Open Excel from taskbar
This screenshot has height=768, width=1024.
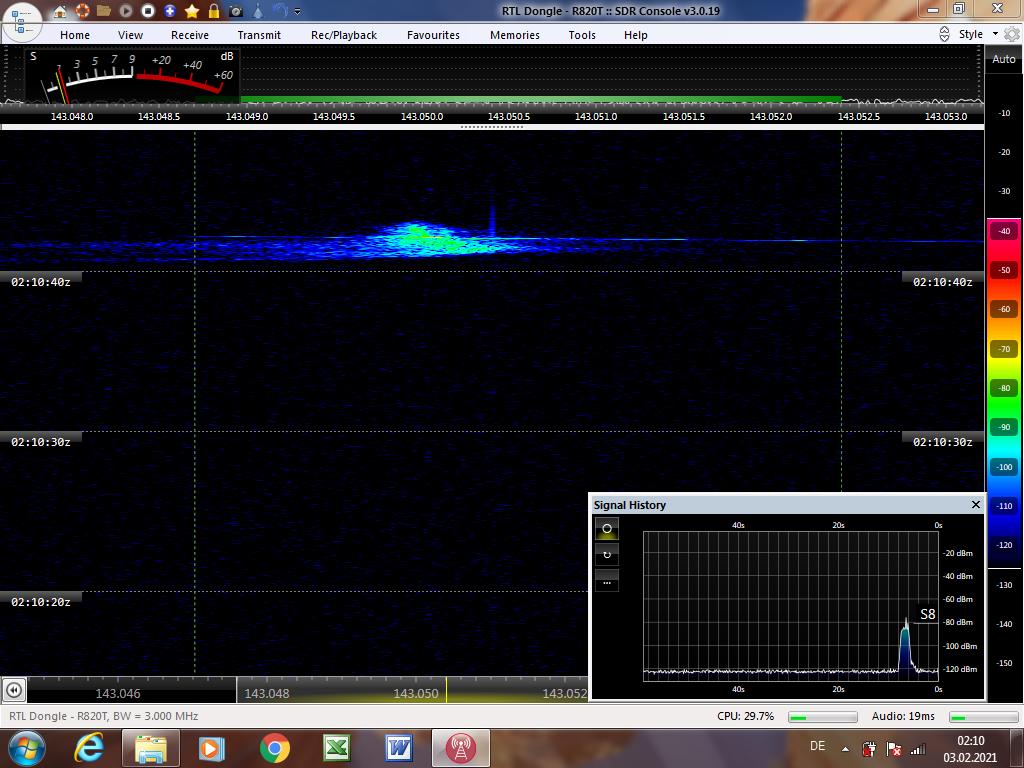pyautogui.click(x=337, y=748)
